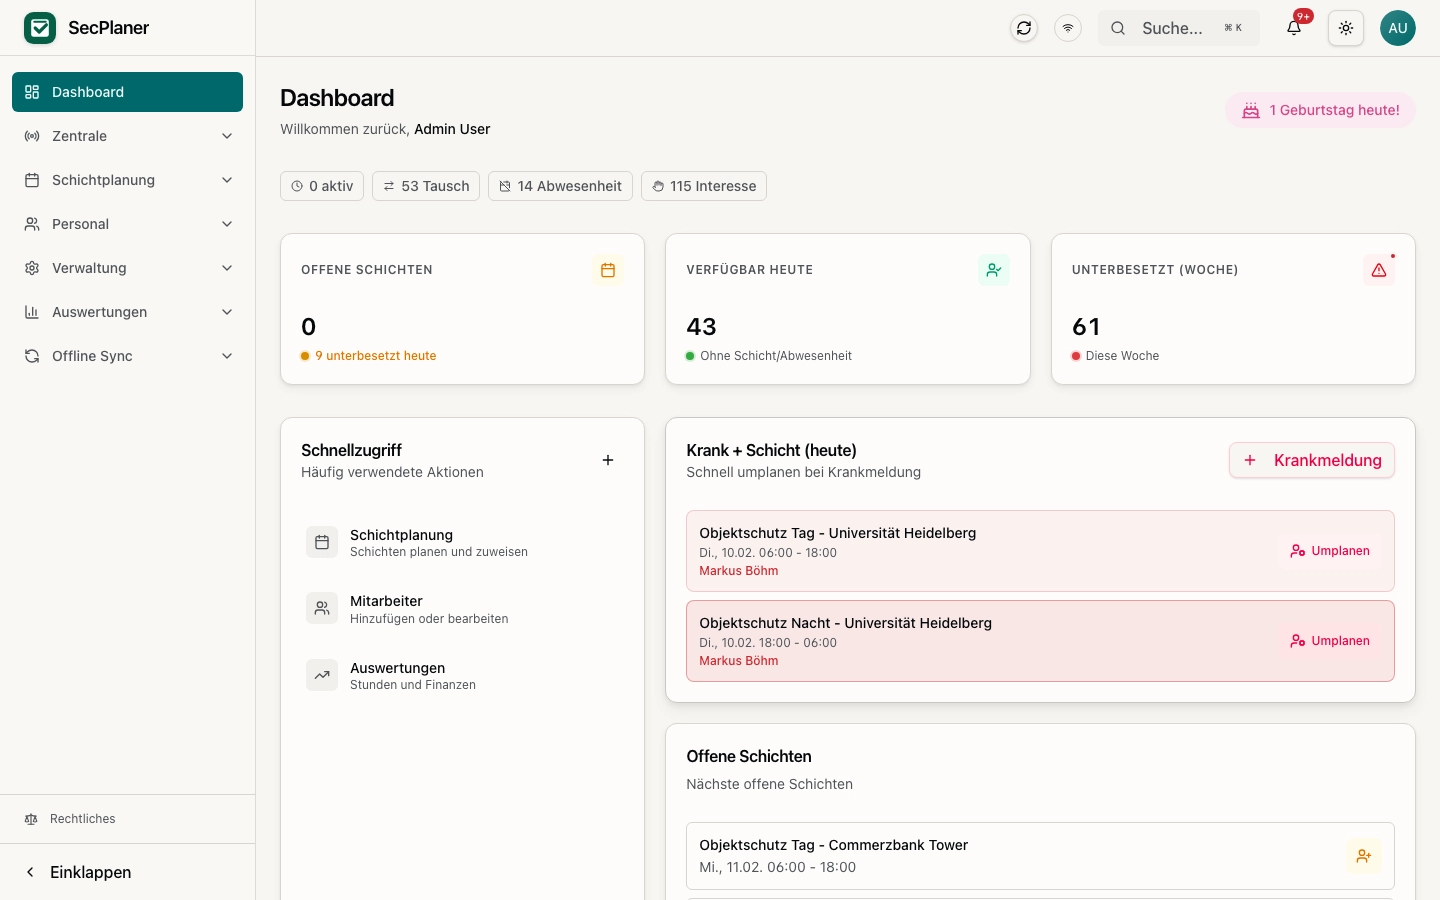This screenshot has width=1440, height=900.
Task: Open notifications via the bell icon
Action: [x=1293, y=28]
